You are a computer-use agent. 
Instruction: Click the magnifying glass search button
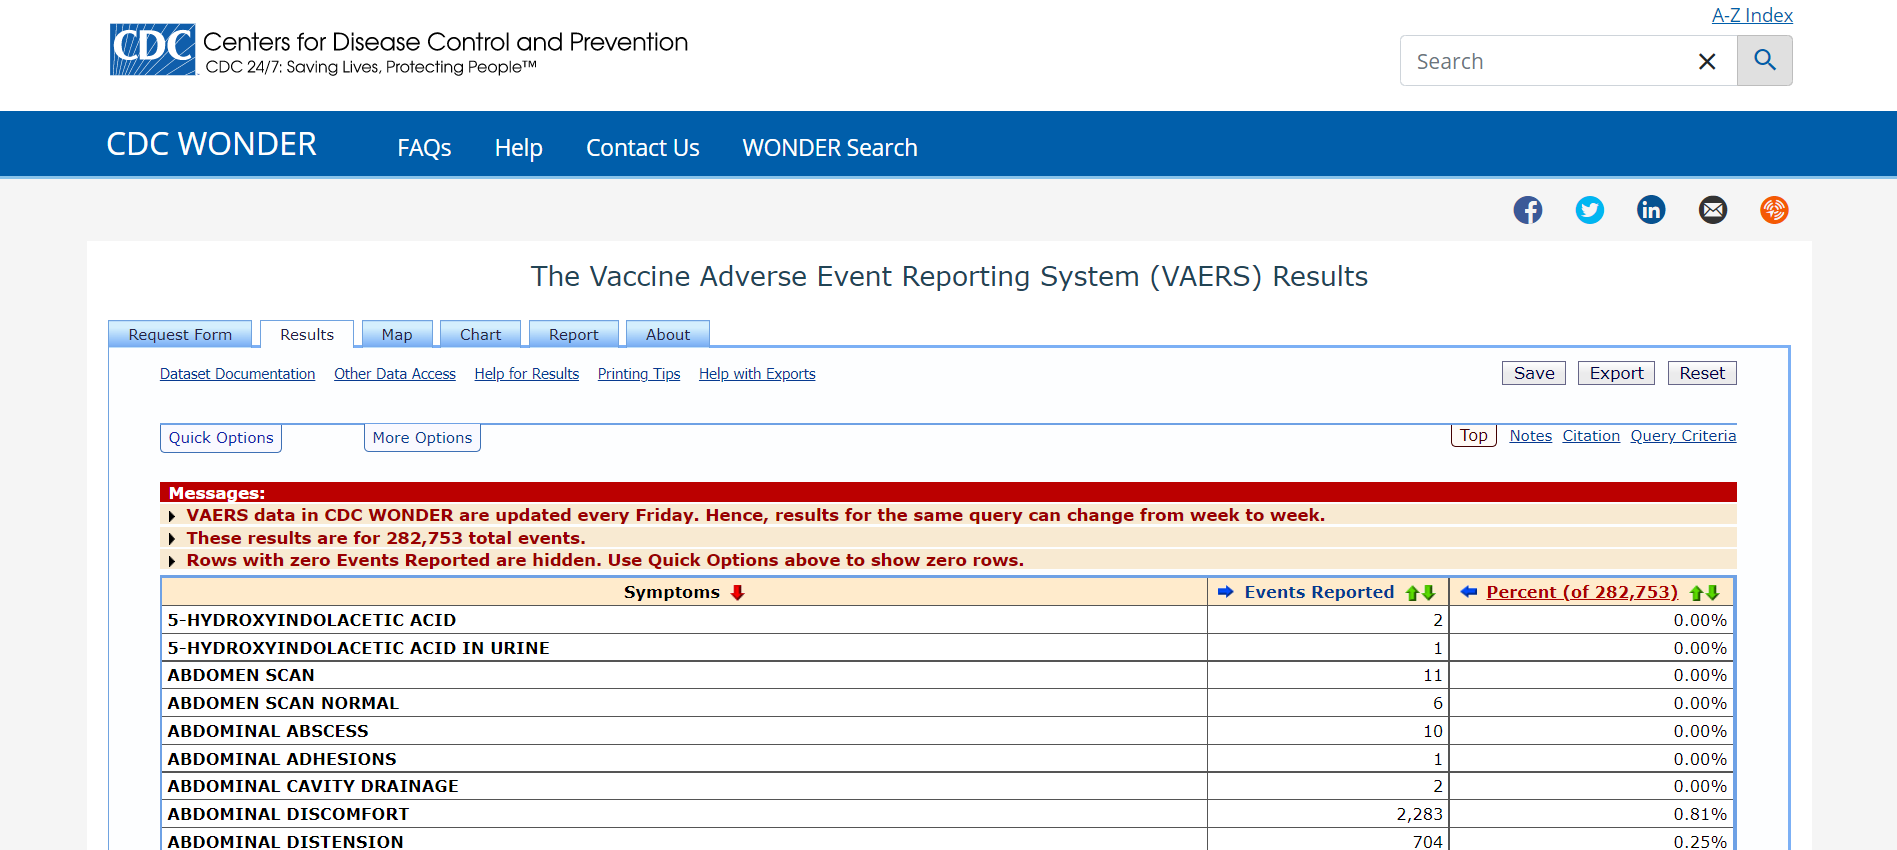tap(1765, 61)
